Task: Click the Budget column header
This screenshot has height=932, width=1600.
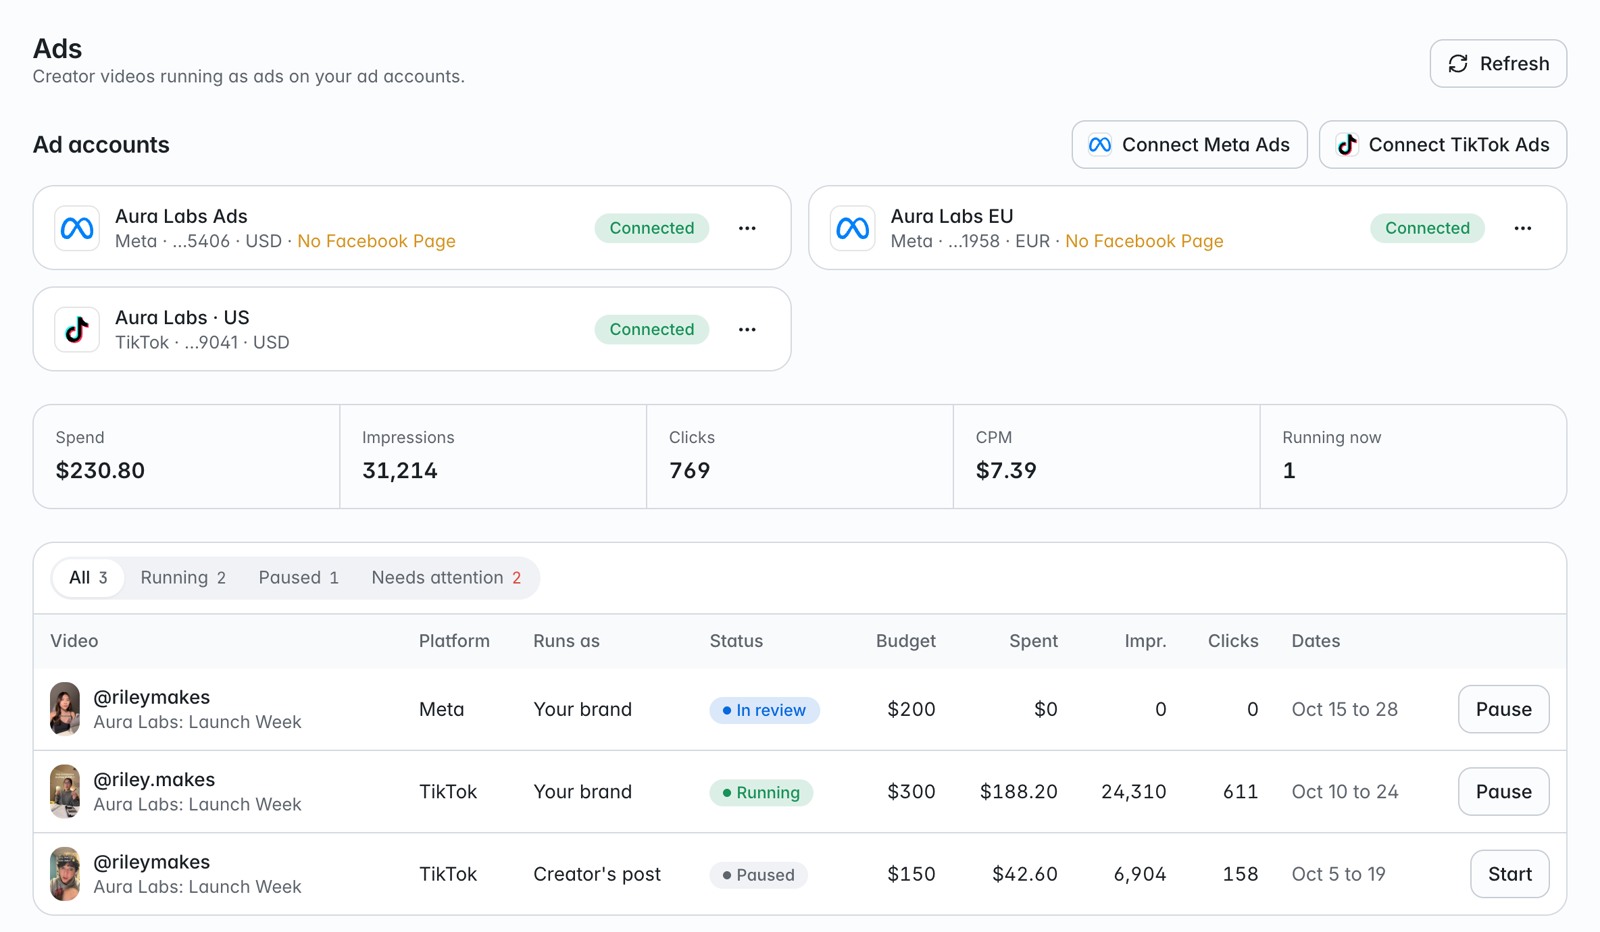Action: click(x=906, y=641)
